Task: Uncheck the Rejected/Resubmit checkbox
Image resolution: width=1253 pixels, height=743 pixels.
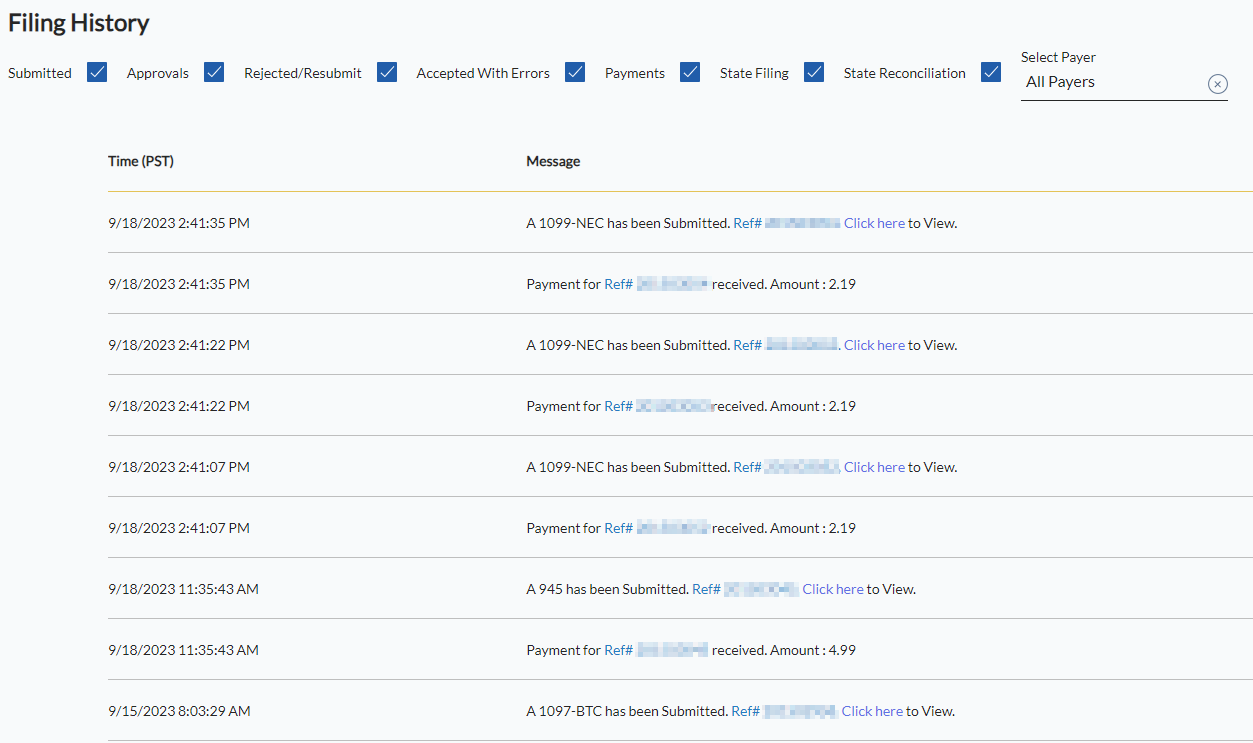Action: click(x=386, y=72)
